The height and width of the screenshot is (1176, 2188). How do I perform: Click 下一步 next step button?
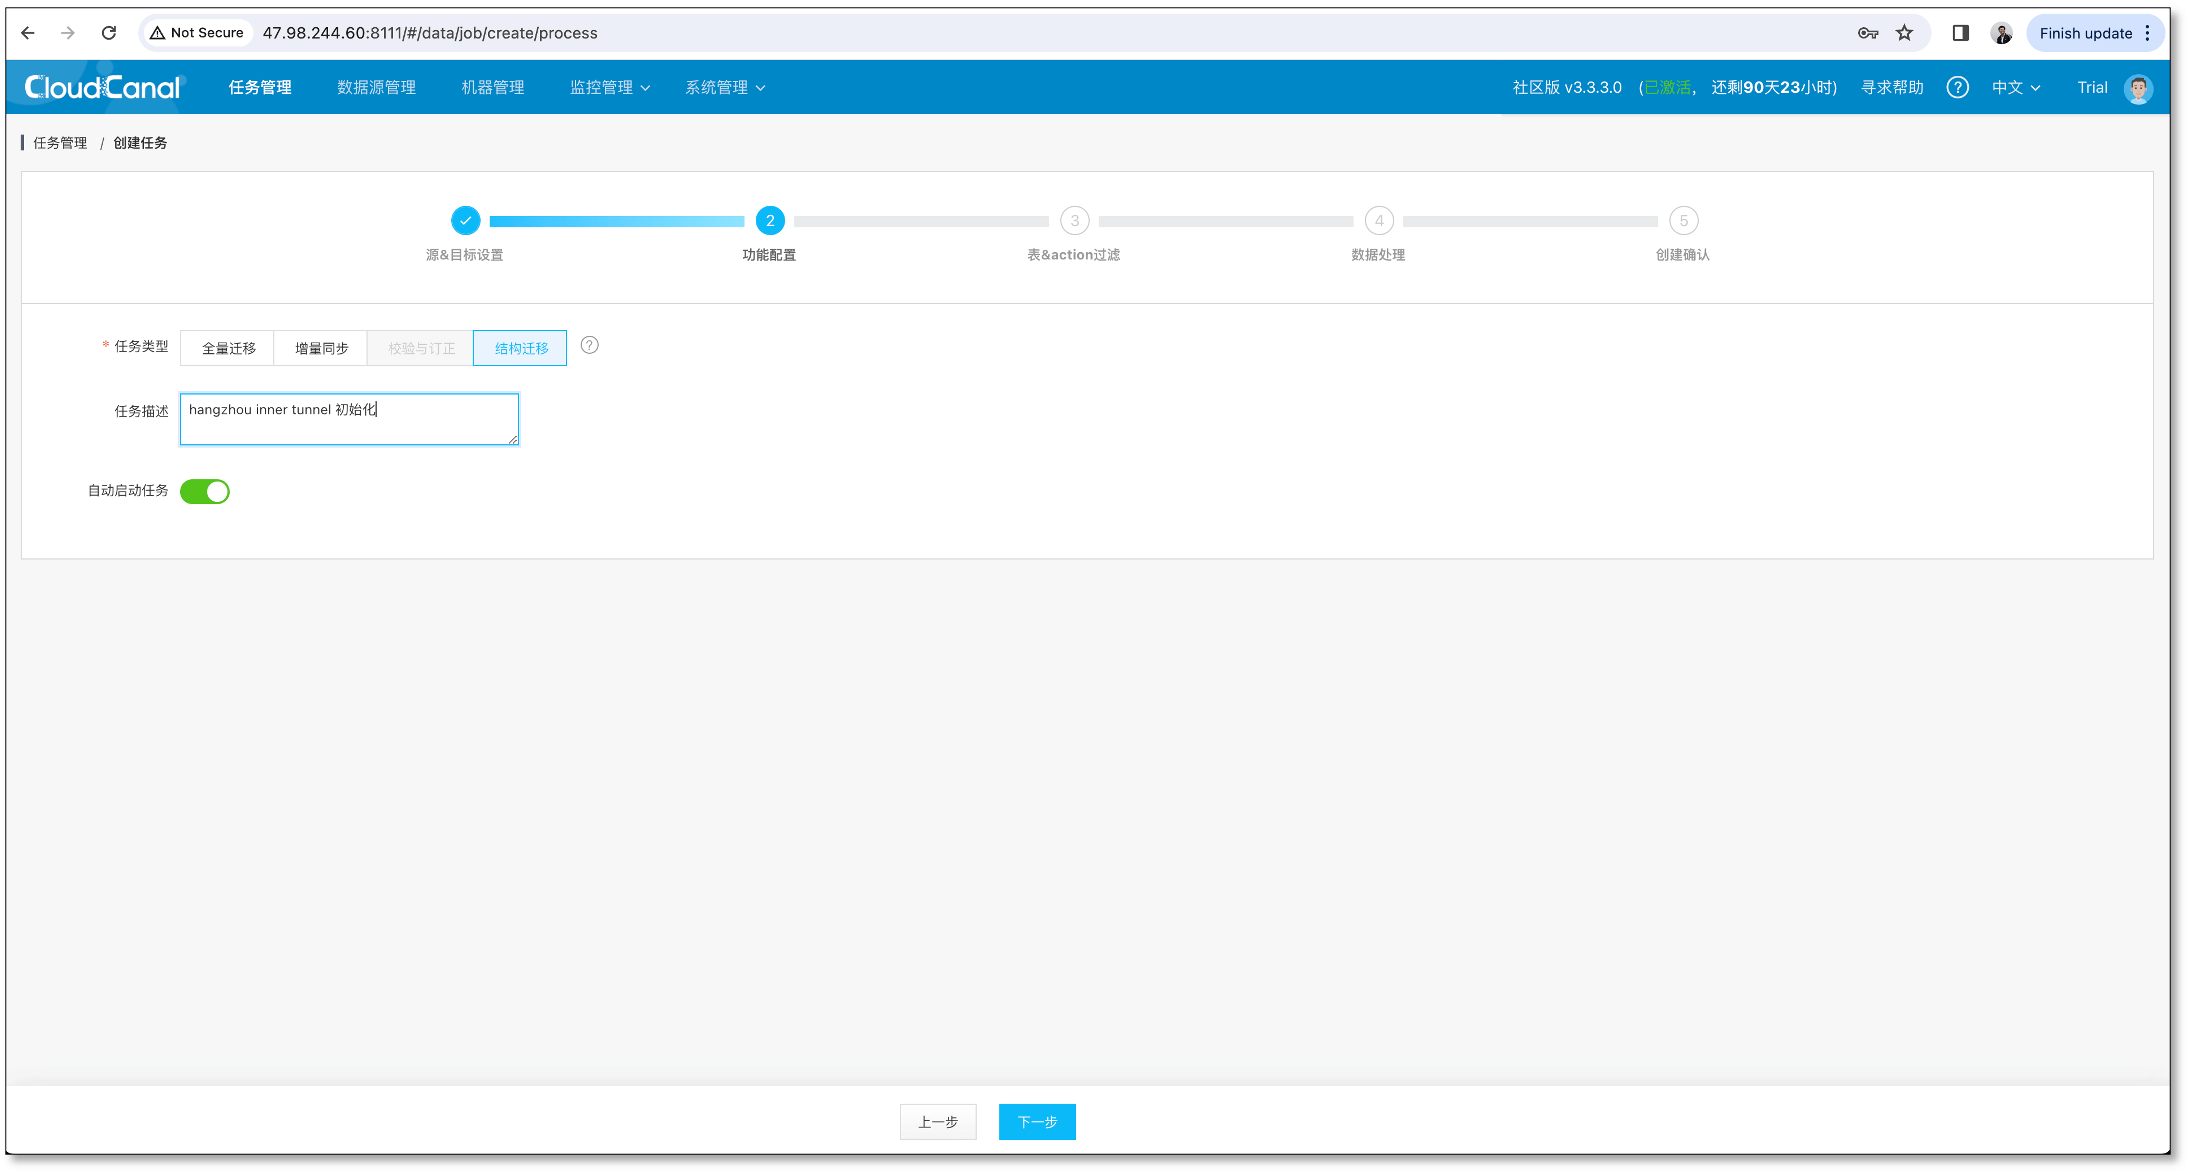1037,1122
